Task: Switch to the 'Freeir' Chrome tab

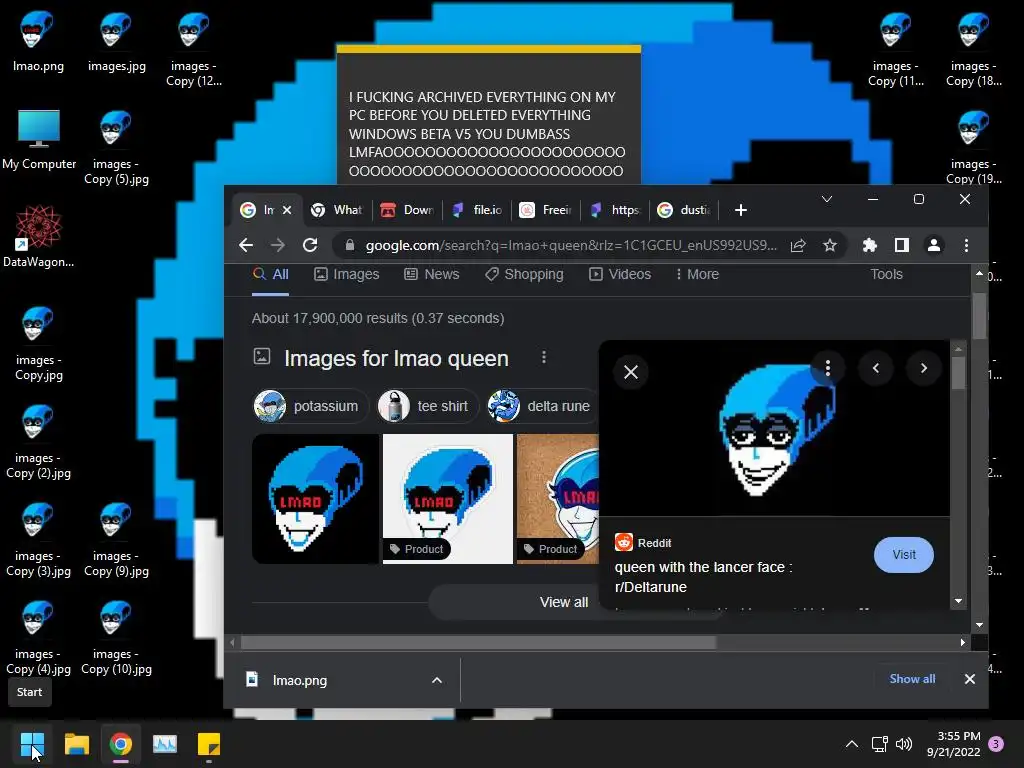Action: click(x=547, y=210)
